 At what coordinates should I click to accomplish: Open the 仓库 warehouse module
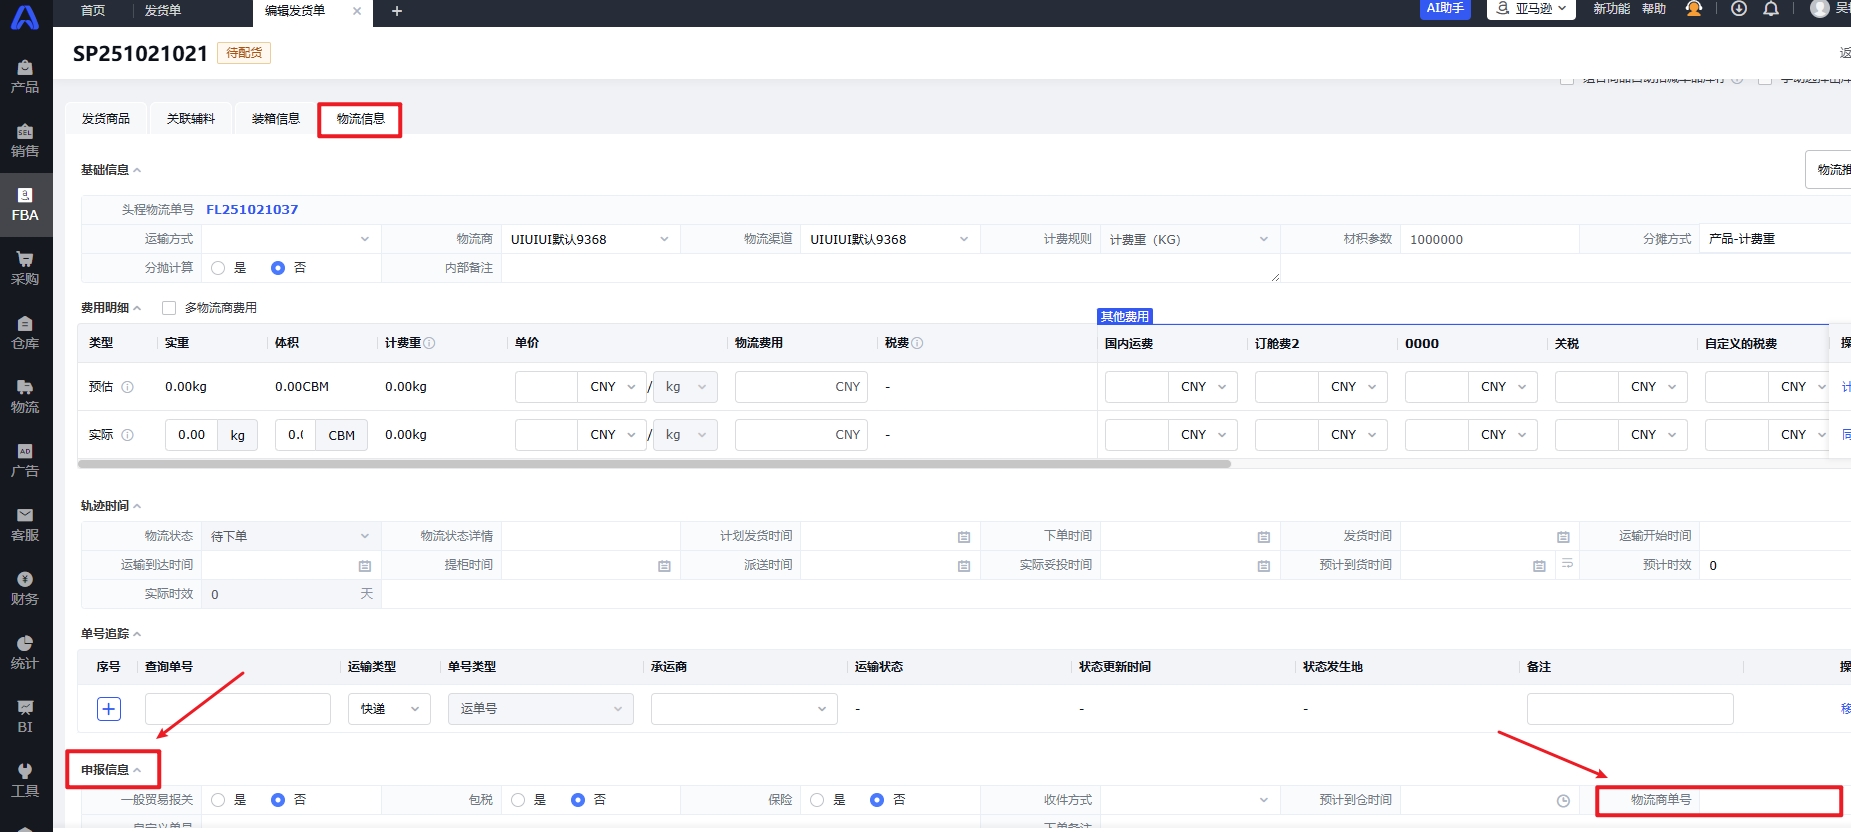pos(25,332)
